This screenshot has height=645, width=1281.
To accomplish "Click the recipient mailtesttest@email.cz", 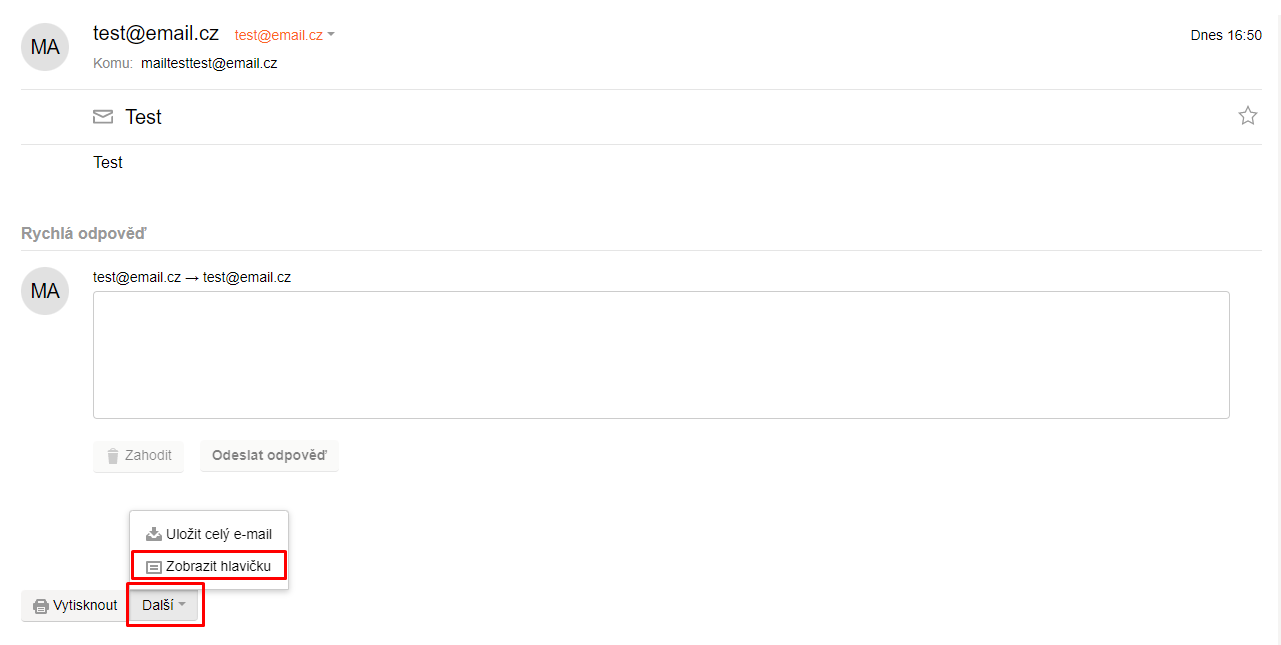I will click(x=209, y=63).
